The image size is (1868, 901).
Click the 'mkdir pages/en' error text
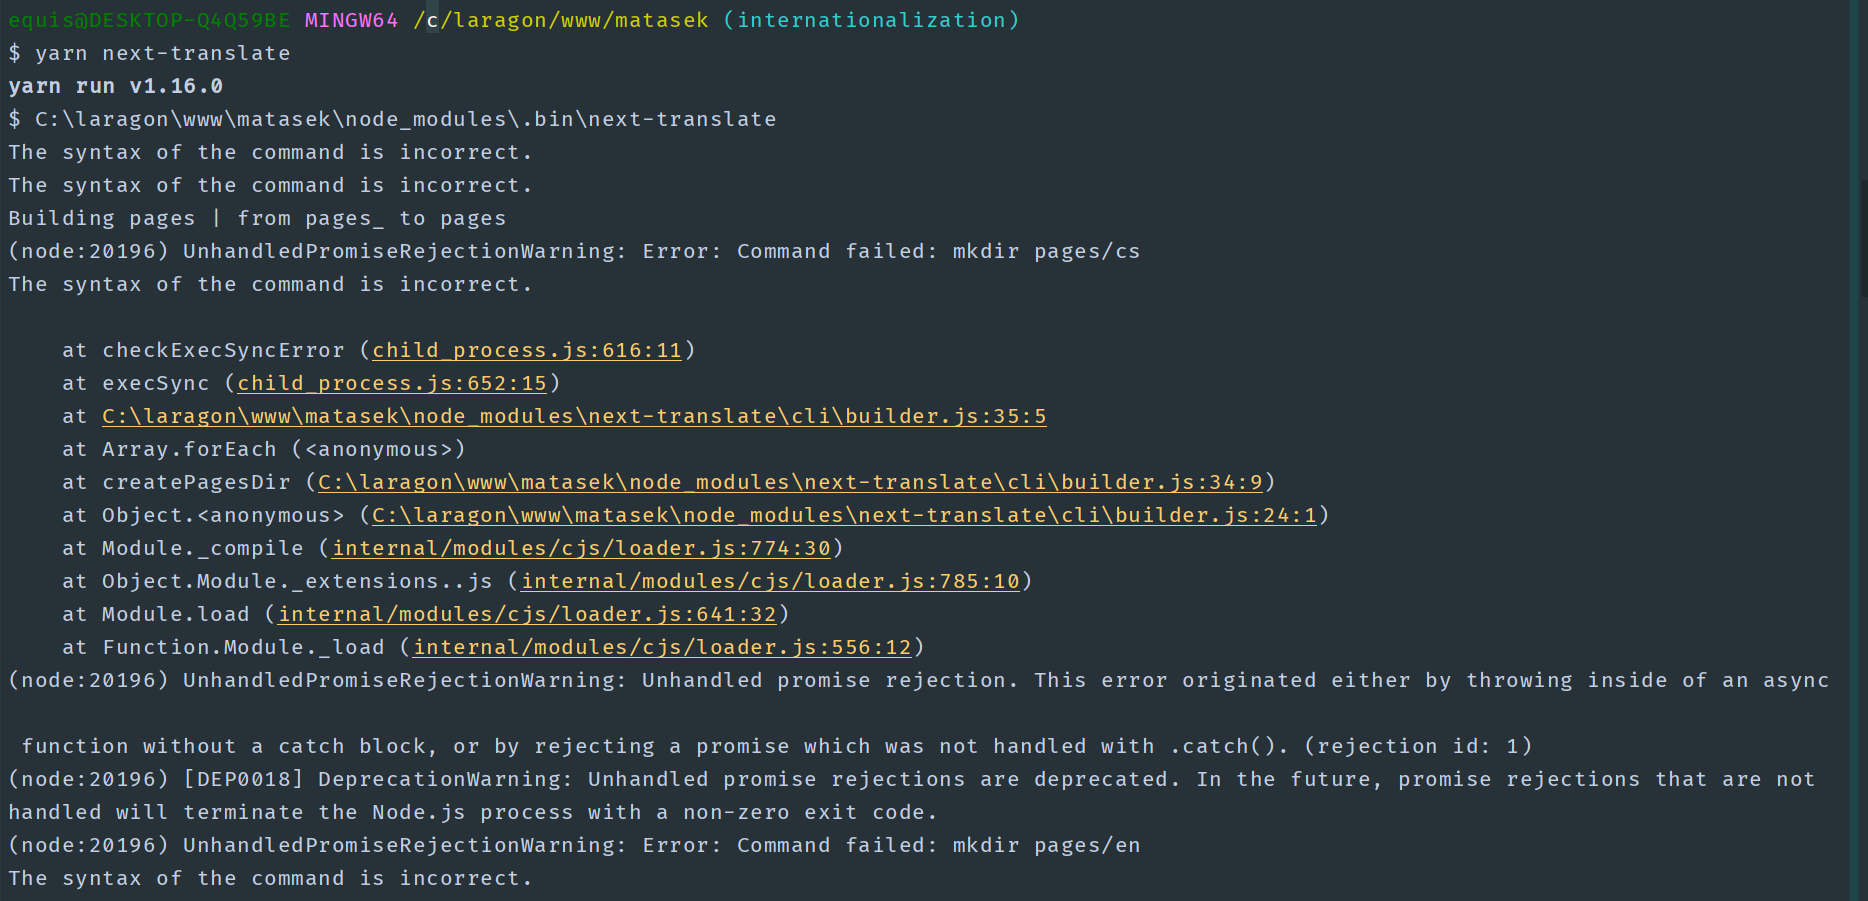point(1046,845)
